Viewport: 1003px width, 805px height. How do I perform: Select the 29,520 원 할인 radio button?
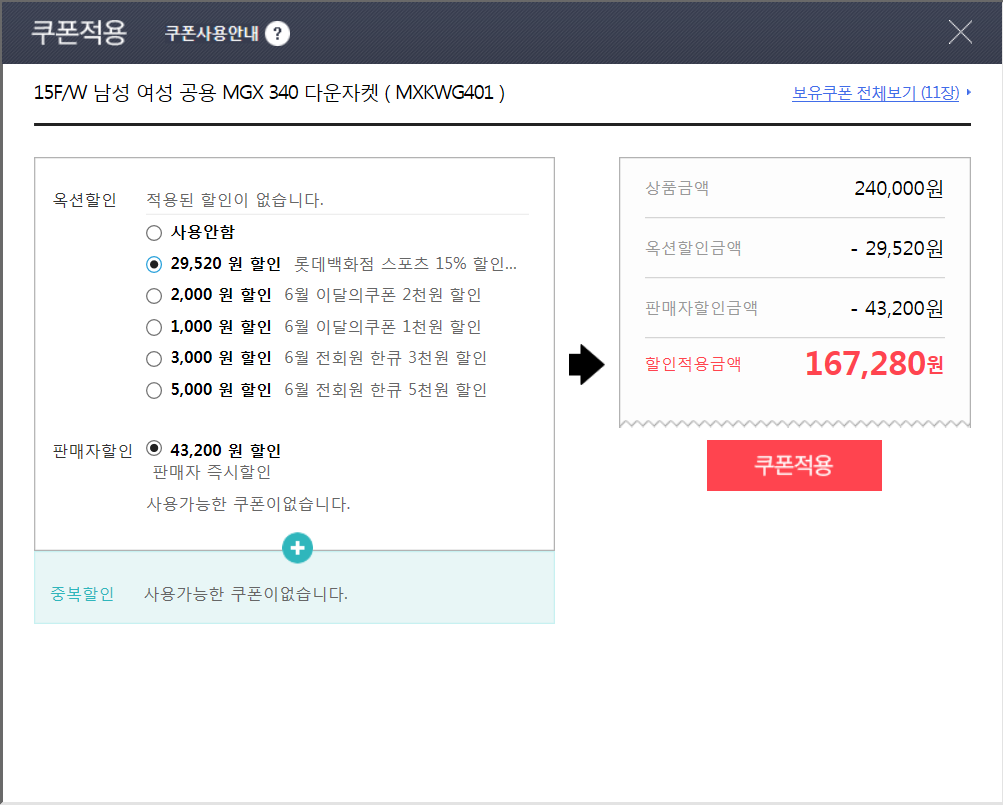coord(154,264)
